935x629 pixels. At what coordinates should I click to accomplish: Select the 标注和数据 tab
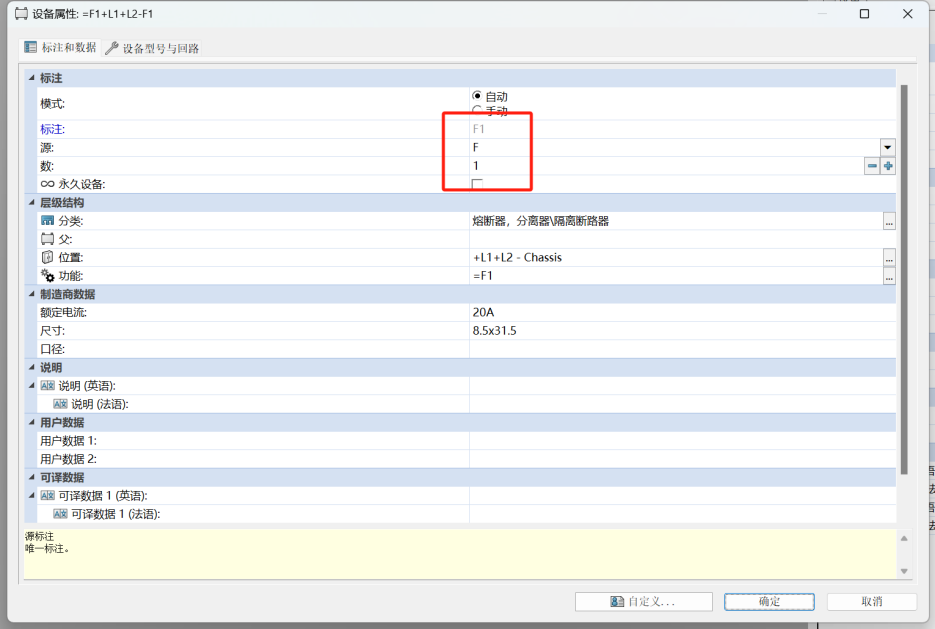pyautogui.click(x=60, y=47)
